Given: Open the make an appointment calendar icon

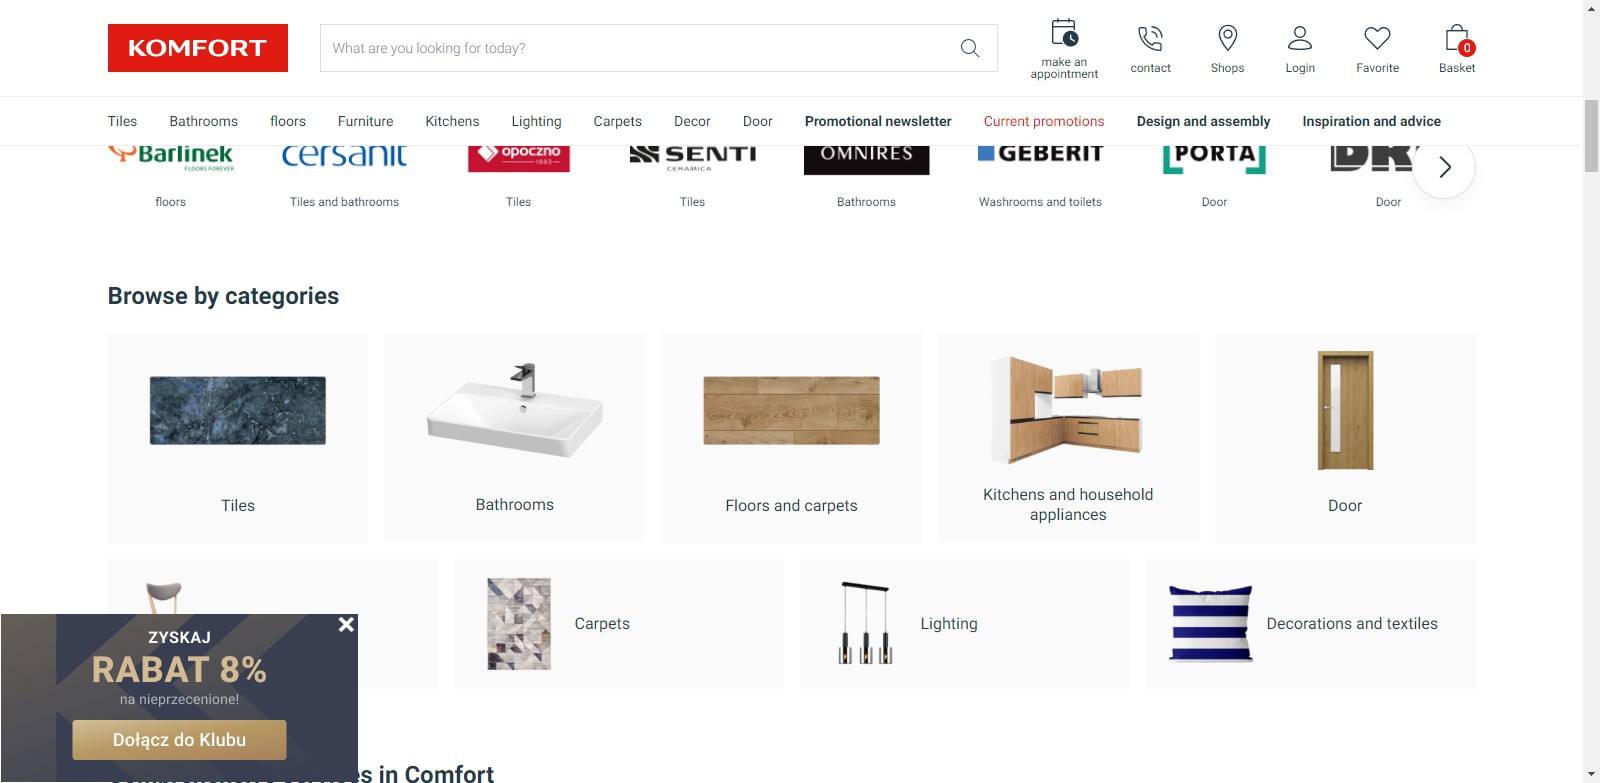Looking at the screenshot, I should pos(1064,34).
